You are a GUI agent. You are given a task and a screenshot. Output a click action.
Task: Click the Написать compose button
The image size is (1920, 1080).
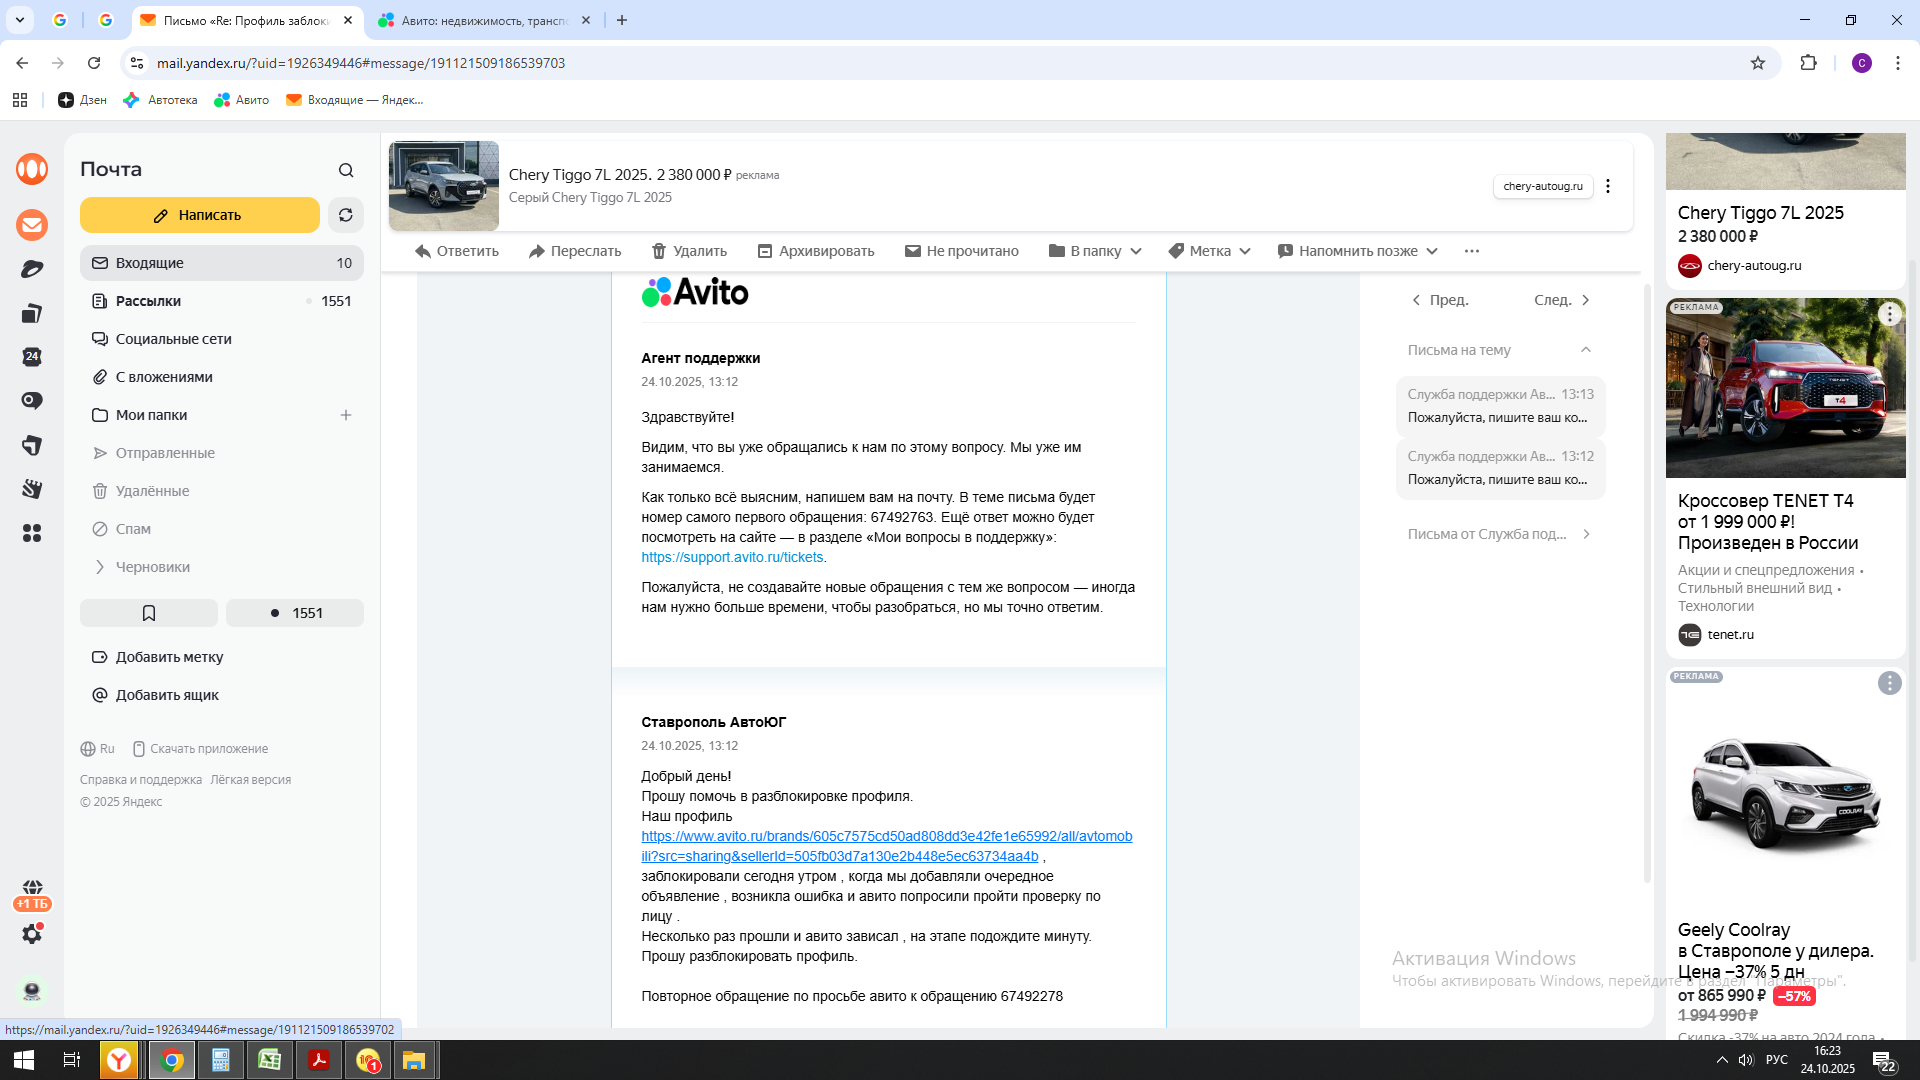(200, 215)
